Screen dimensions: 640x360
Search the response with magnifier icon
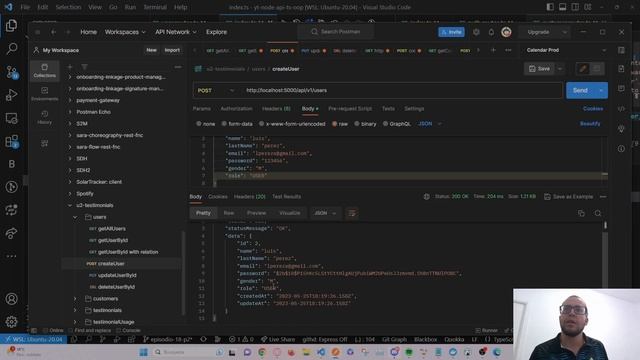598,213
